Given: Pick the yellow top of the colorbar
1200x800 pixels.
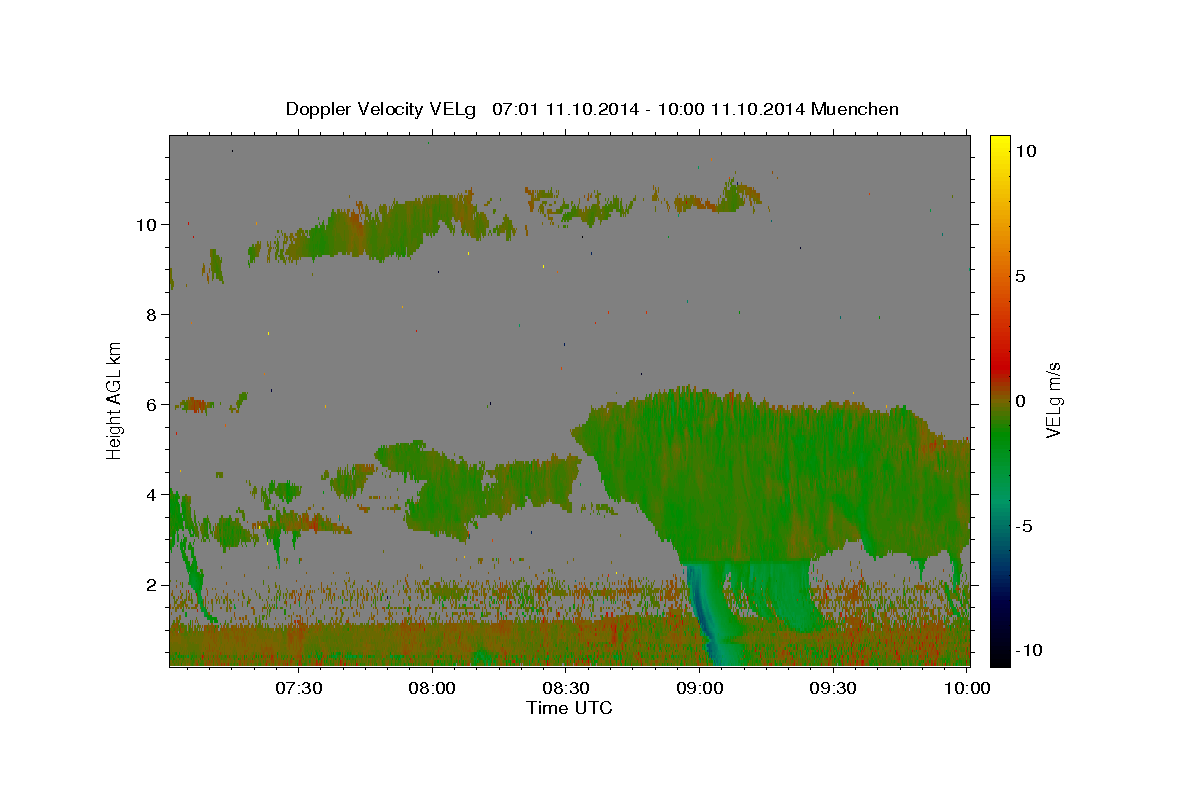Looking at the screenshot, I should 1000,145.
